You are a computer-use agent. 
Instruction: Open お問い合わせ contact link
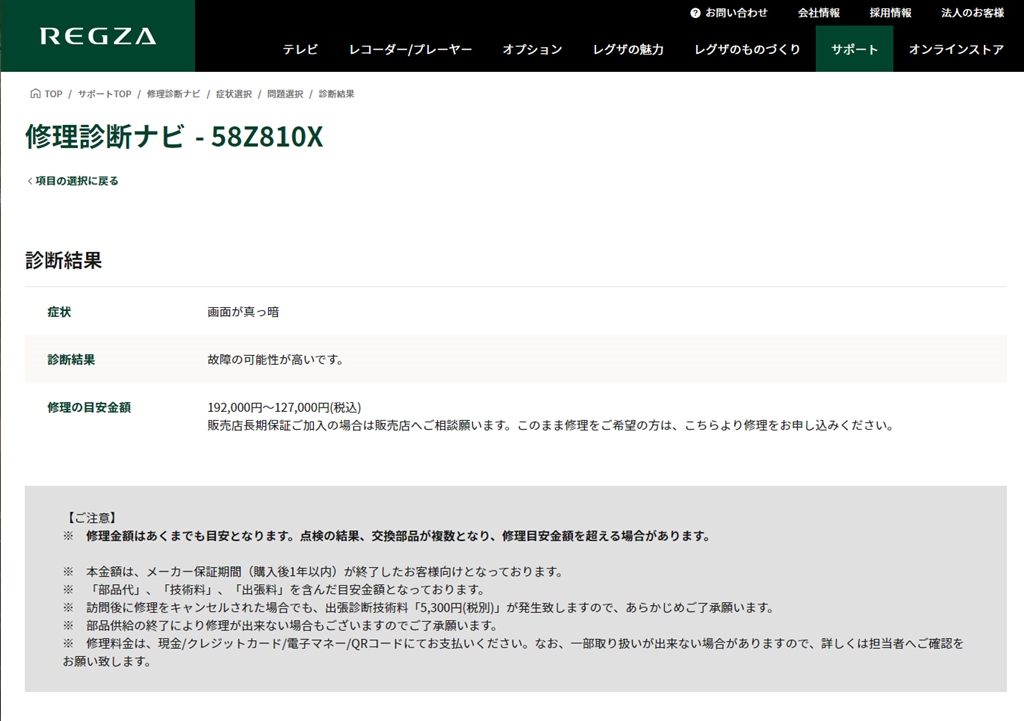click(x=736, y=13)
